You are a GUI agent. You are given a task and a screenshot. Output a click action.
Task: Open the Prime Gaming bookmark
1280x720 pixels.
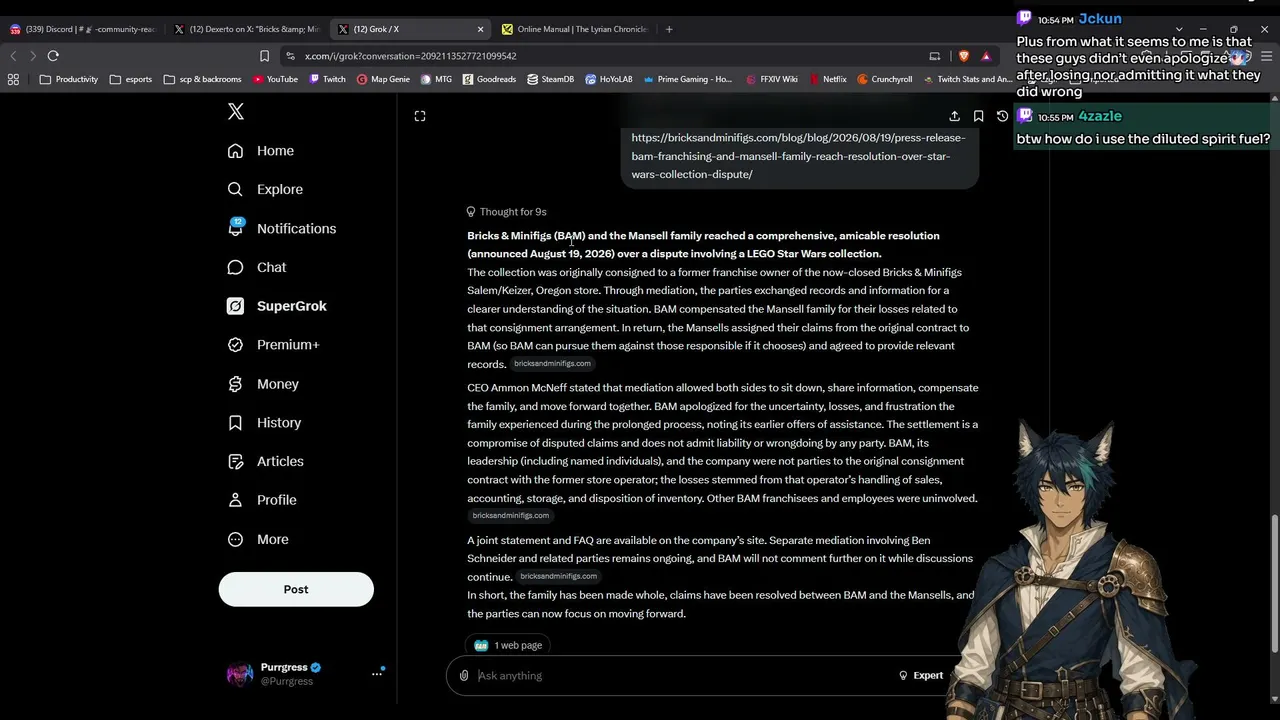click(x=688, y=79)
